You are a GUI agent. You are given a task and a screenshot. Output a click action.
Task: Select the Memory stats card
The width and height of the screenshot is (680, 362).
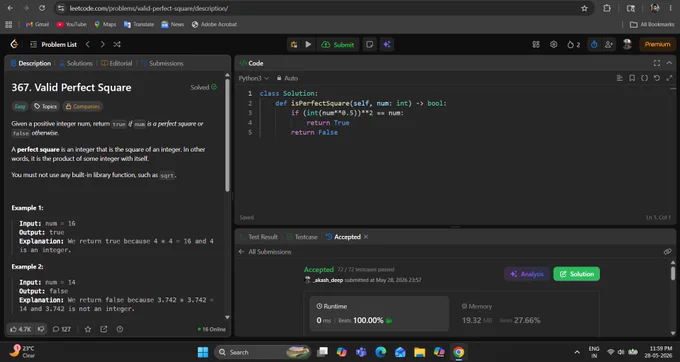[524, 314]
